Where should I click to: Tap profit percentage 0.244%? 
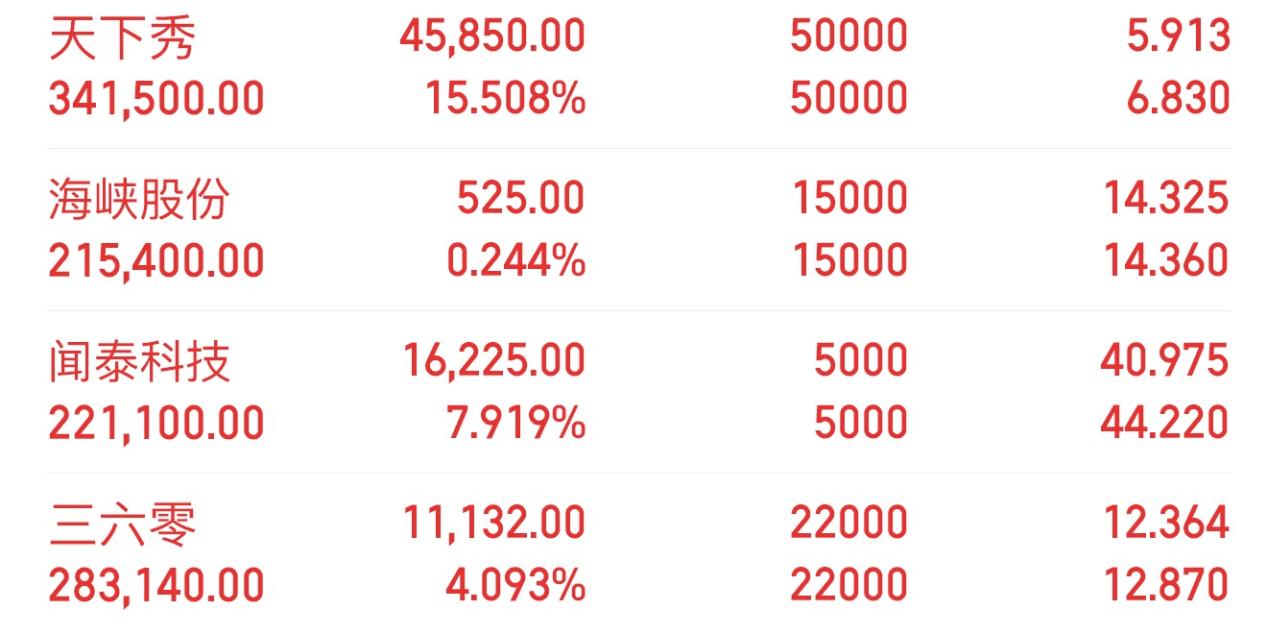click(516, 261)
